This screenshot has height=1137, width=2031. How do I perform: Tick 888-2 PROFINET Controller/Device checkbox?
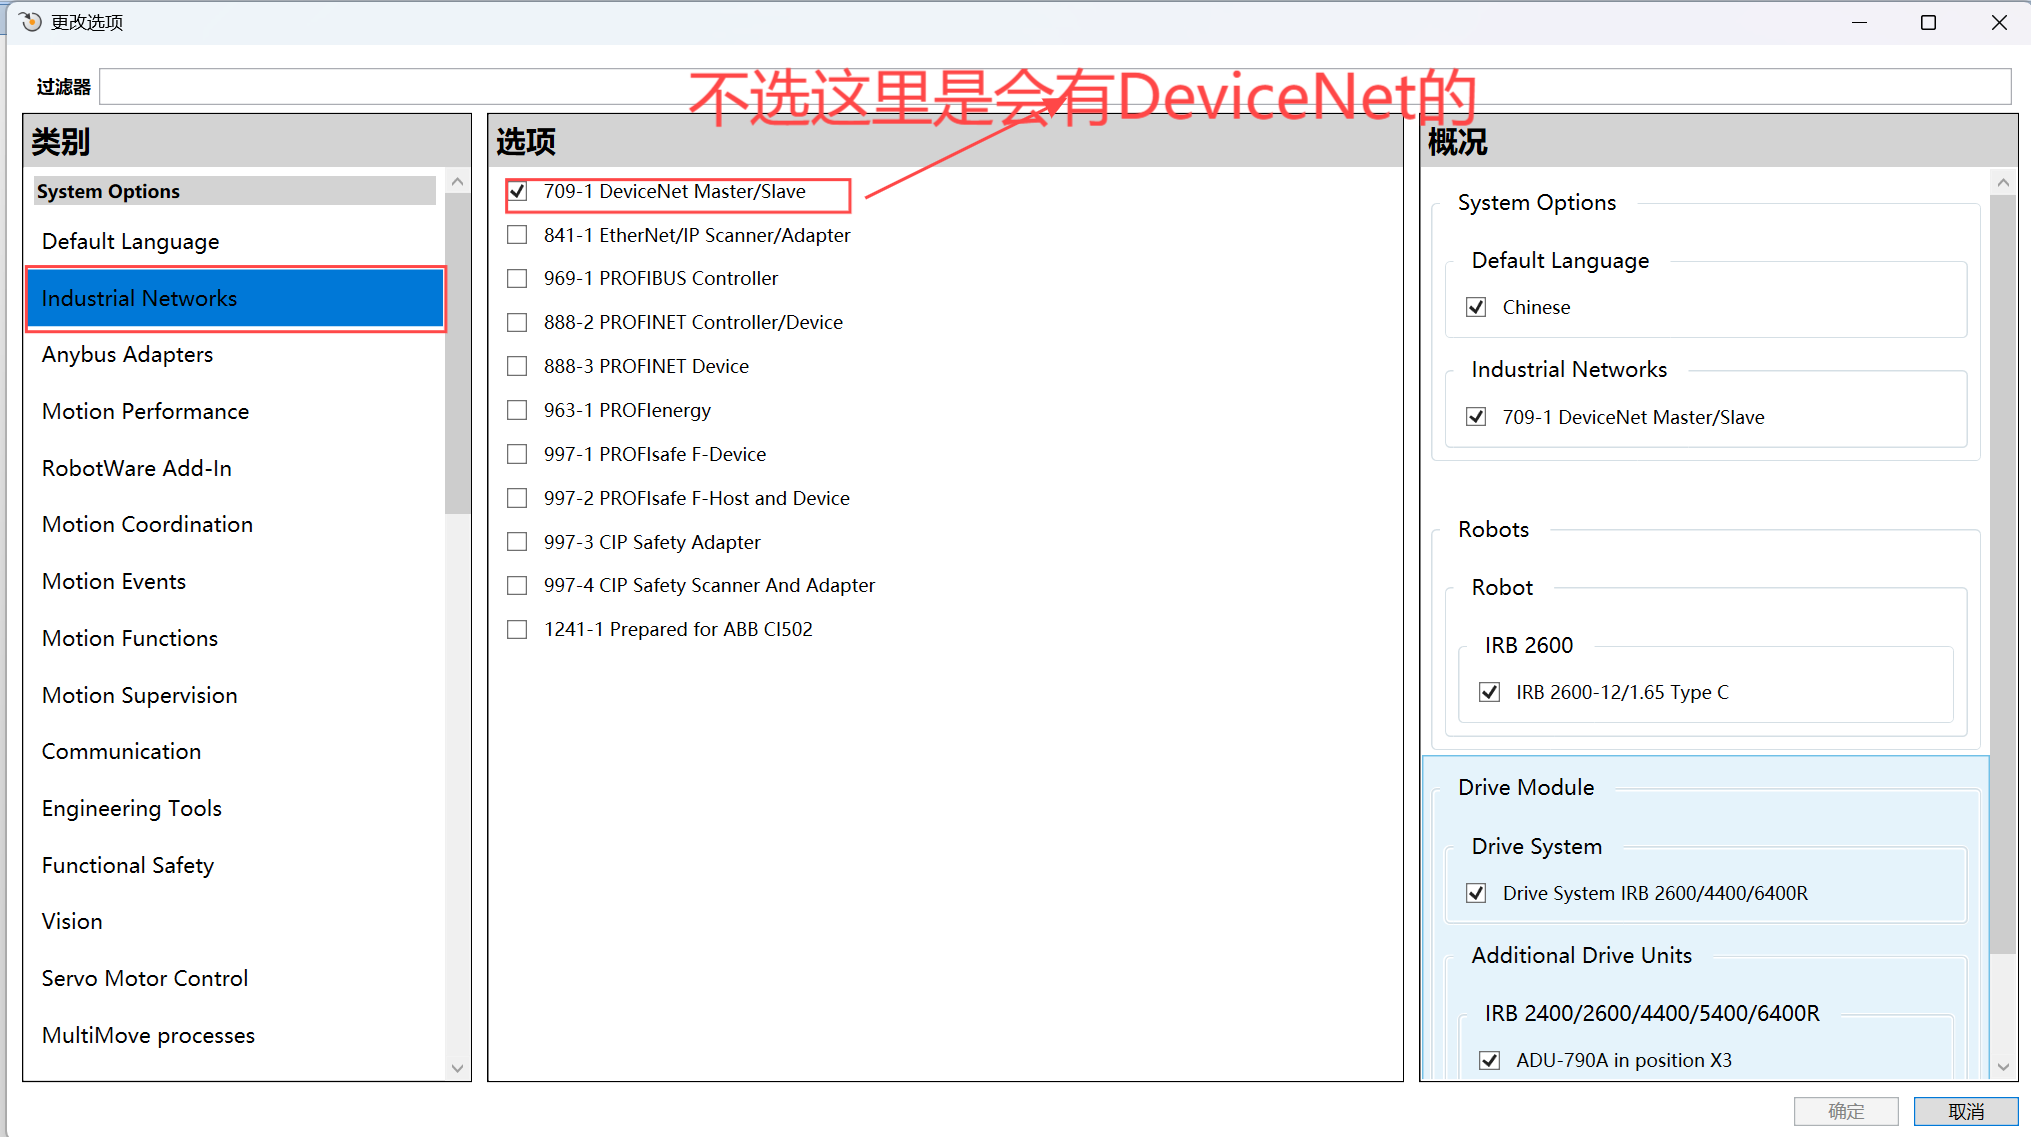point(517,323)
